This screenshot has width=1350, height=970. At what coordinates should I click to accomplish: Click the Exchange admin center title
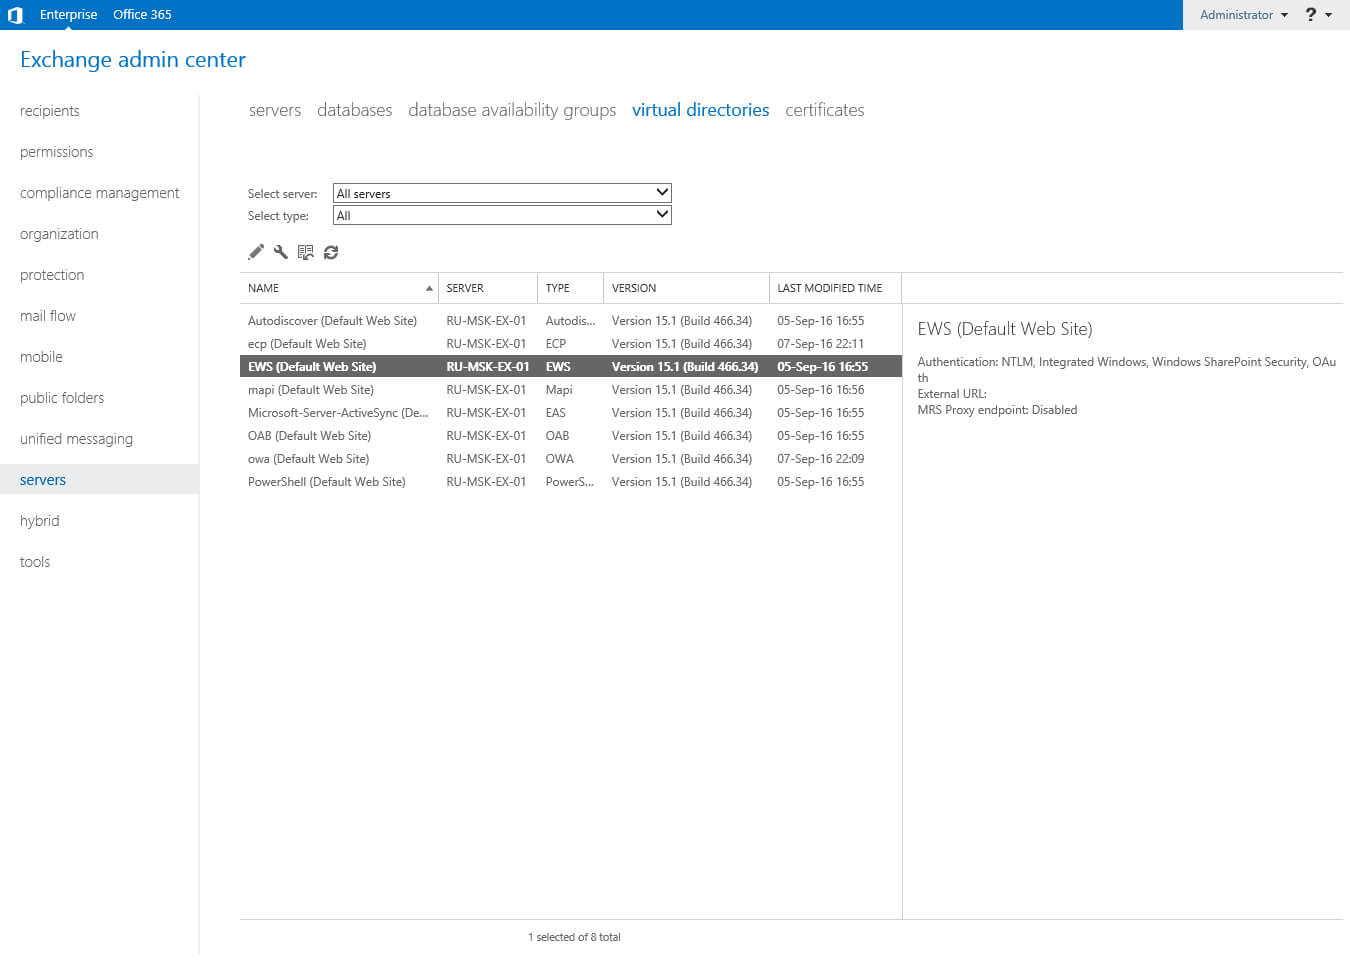[133, 60]
